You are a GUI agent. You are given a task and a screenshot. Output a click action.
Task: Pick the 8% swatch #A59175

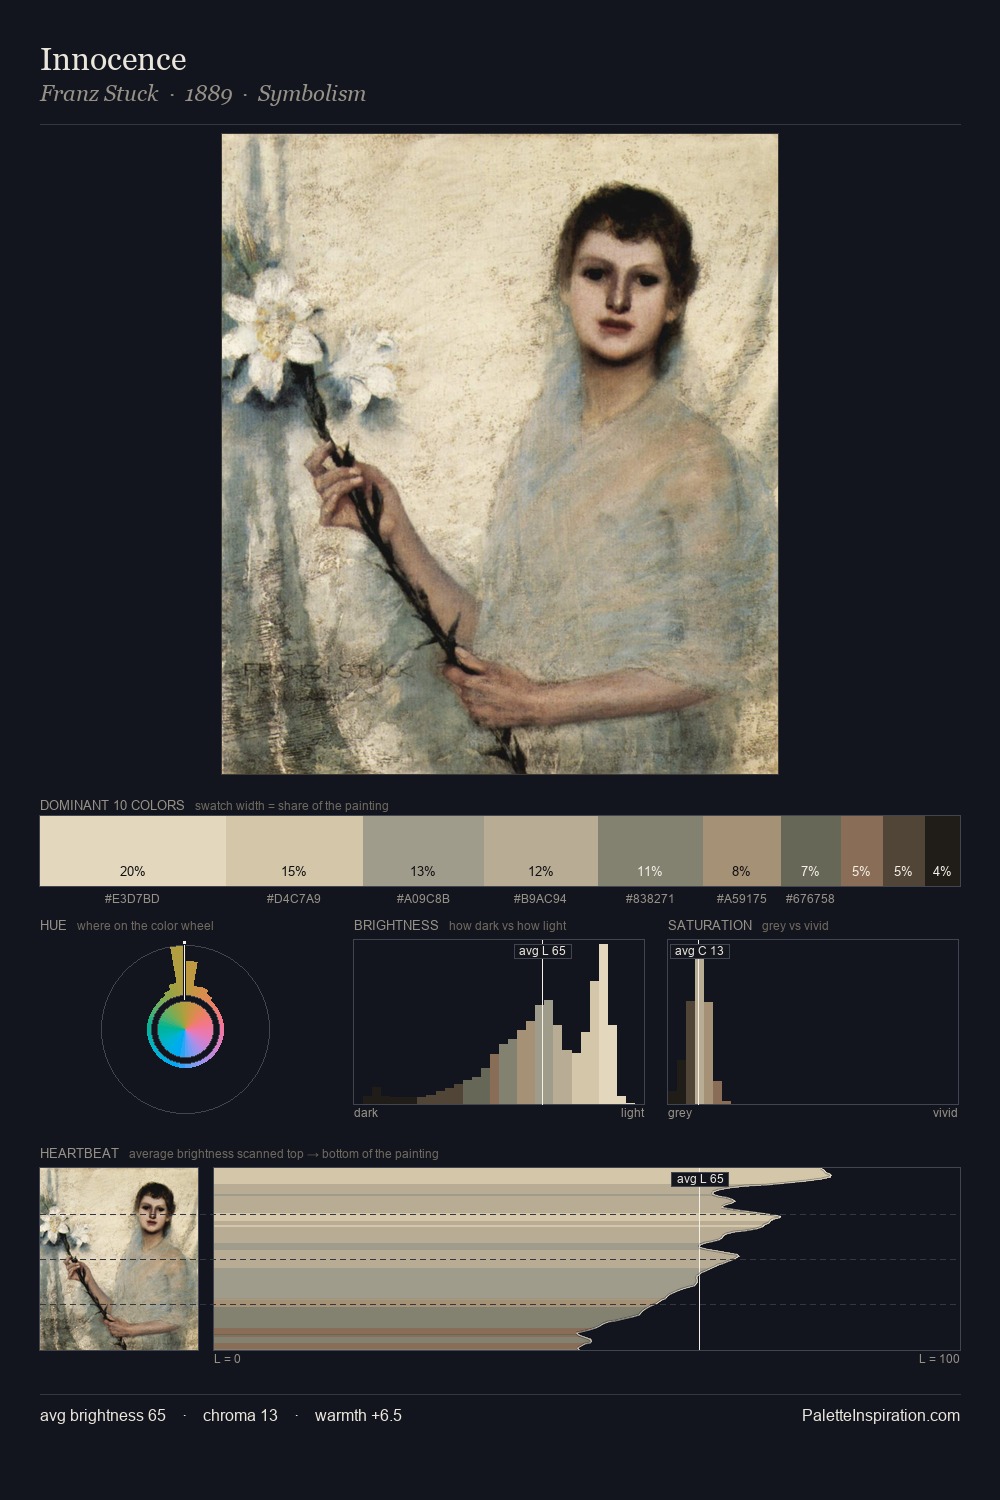741,851
